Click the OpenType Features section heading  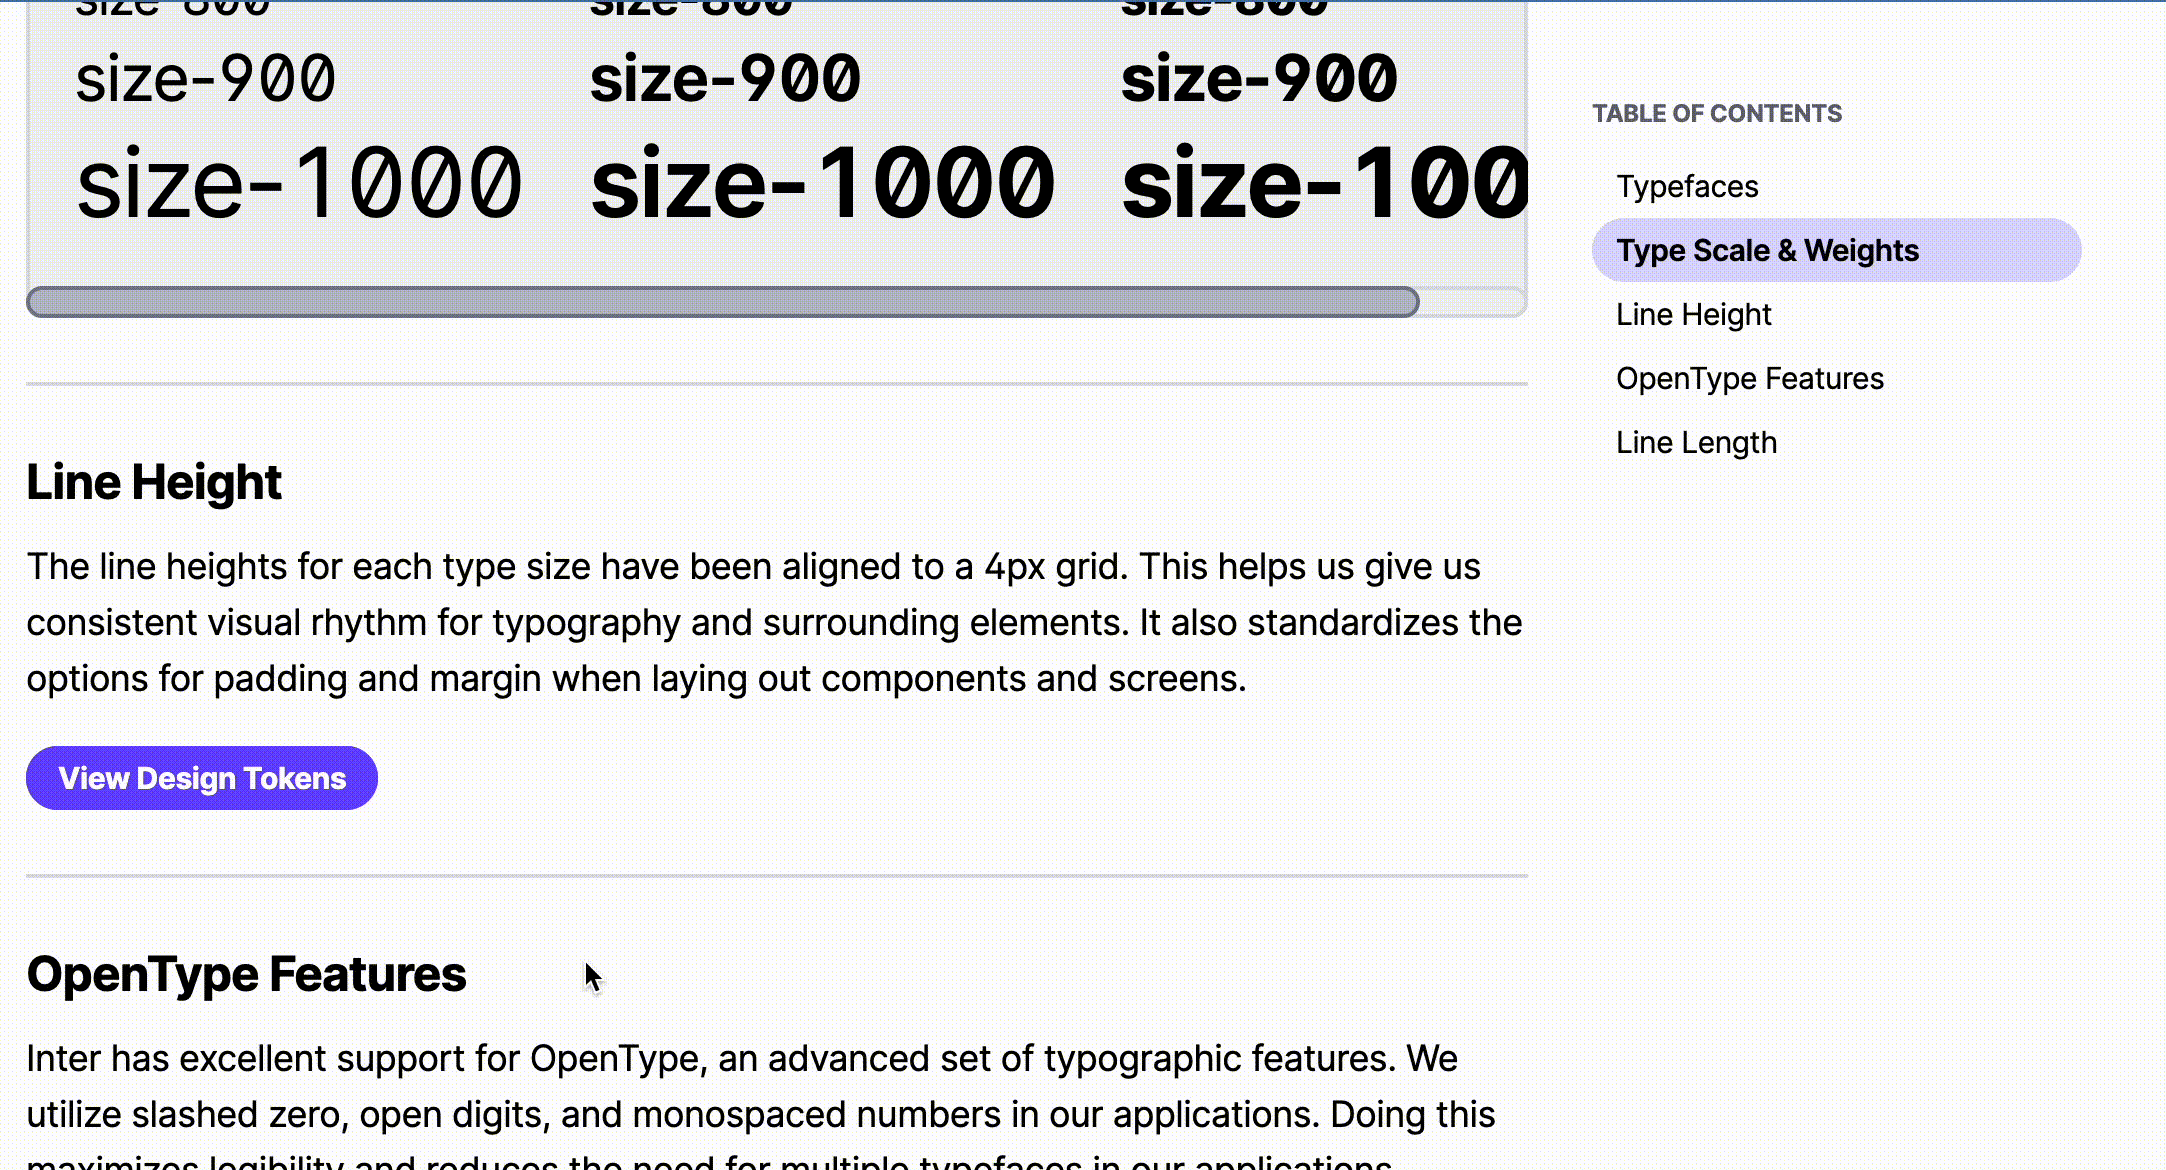click(246, 974)
